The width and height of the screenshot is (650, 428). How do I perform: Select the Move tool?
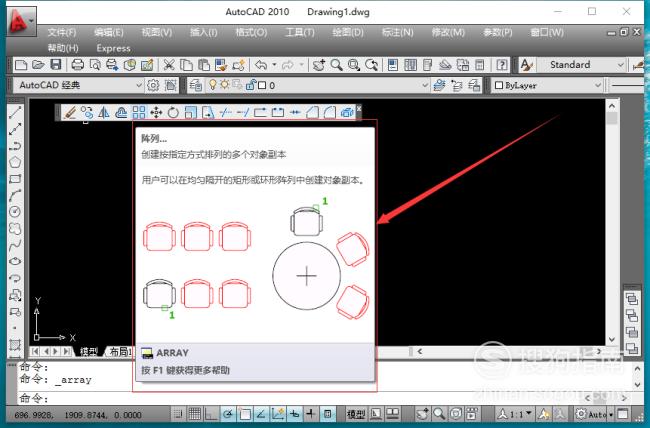pos(156,112)
